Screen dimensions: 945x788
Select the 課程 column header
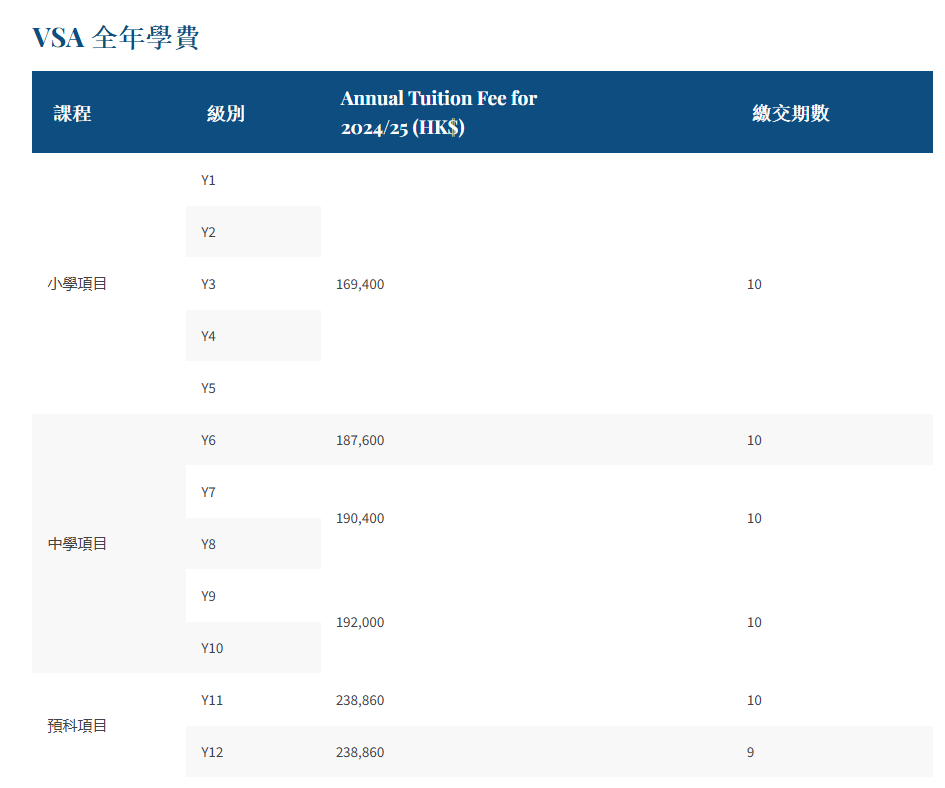click(x=72, y=113)
